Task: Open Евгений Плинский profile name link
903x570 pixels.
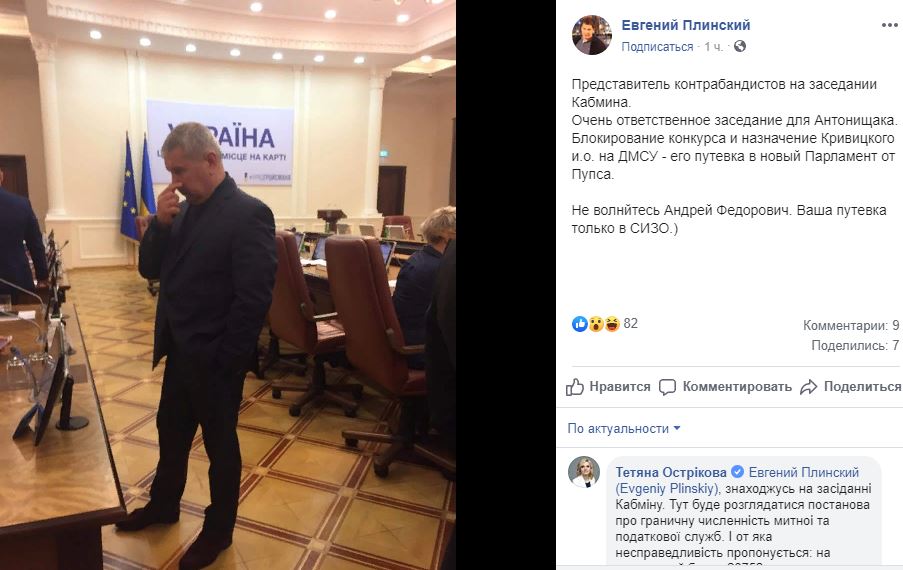Action: point(686,25)
